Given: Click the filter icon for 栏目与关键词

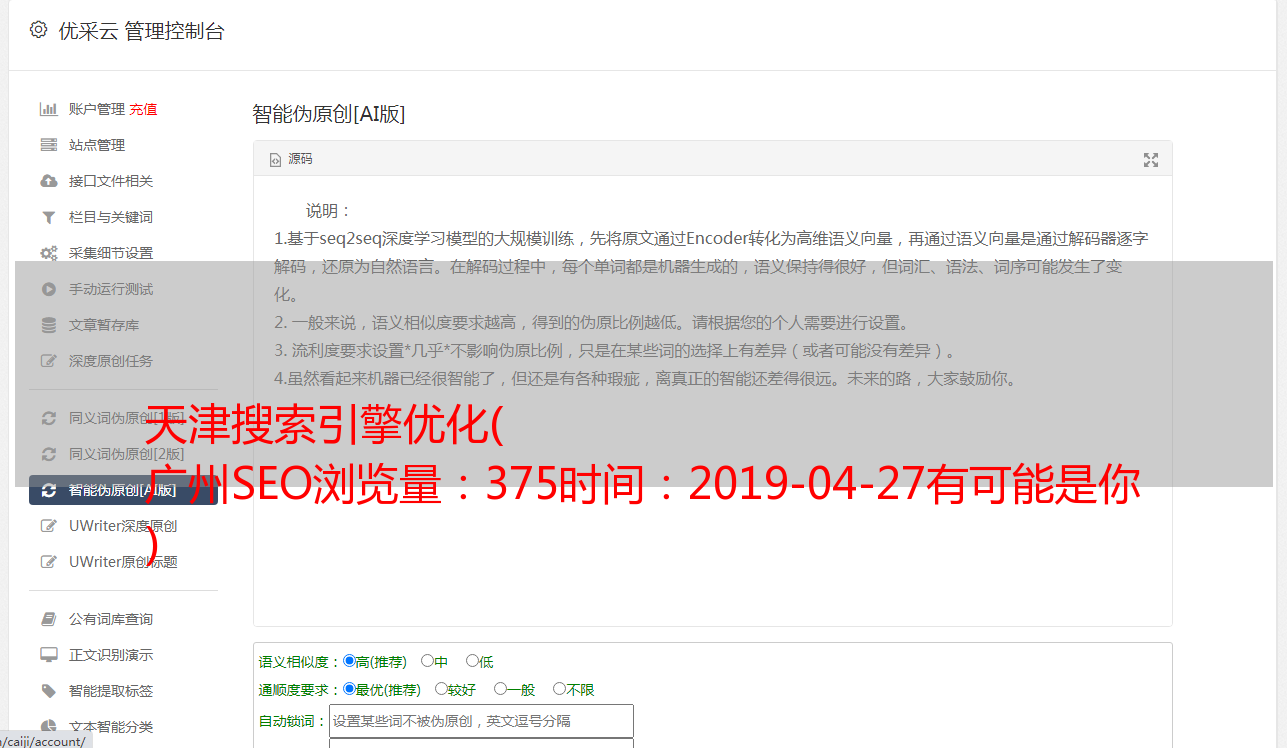Looking at the screenshot, I should click(x=48, y=217).
